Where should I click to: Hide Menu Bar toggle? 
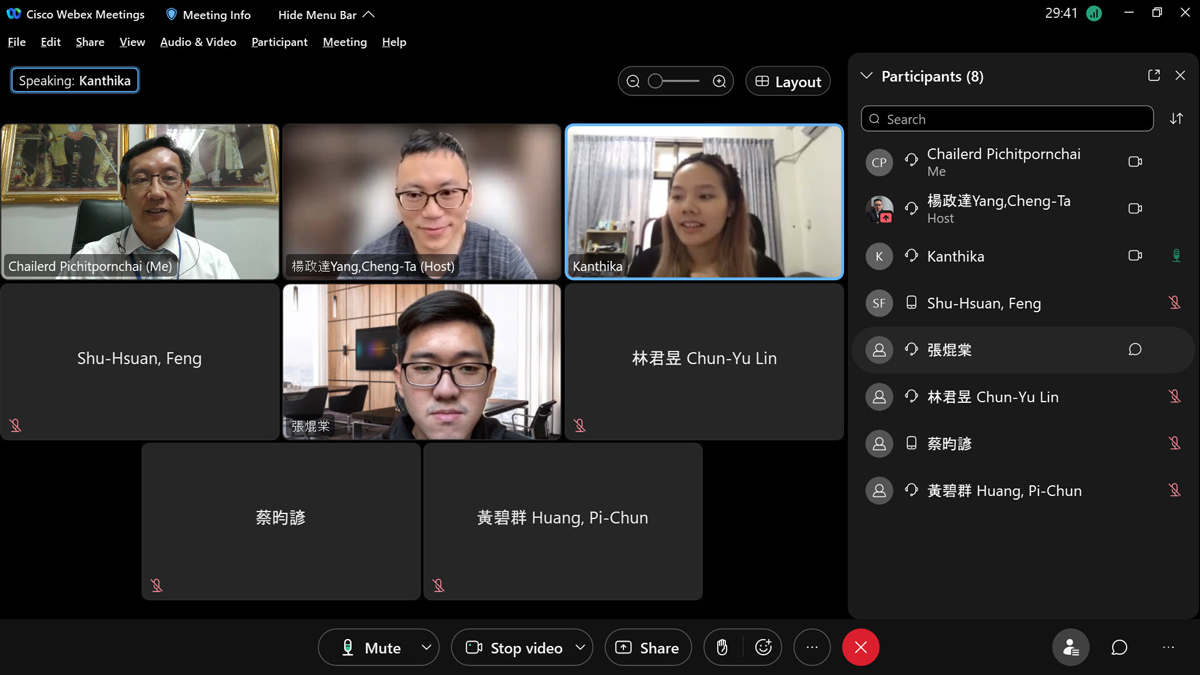326,15
